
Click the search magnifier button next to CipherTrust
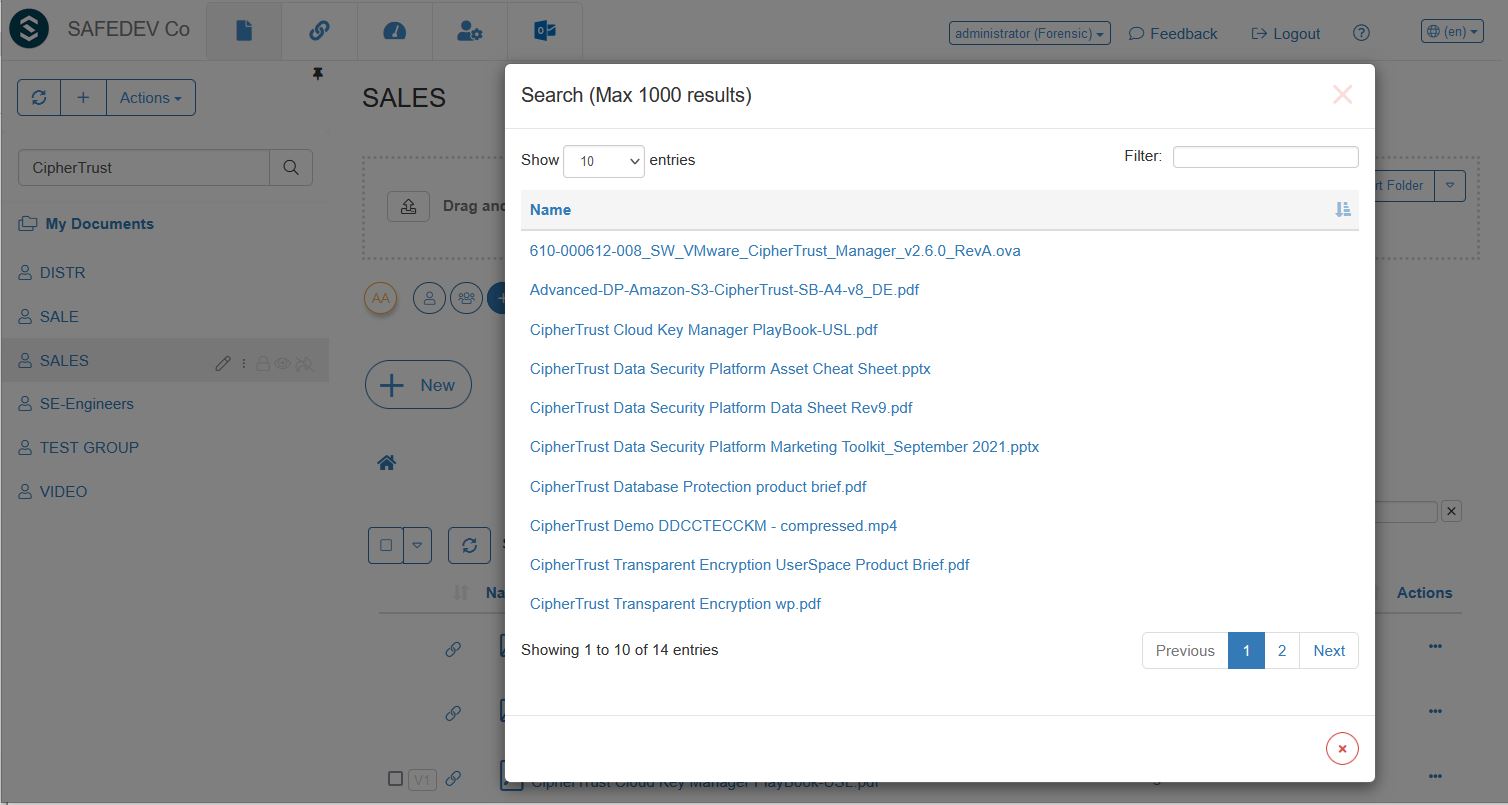[x=291, y=168]
